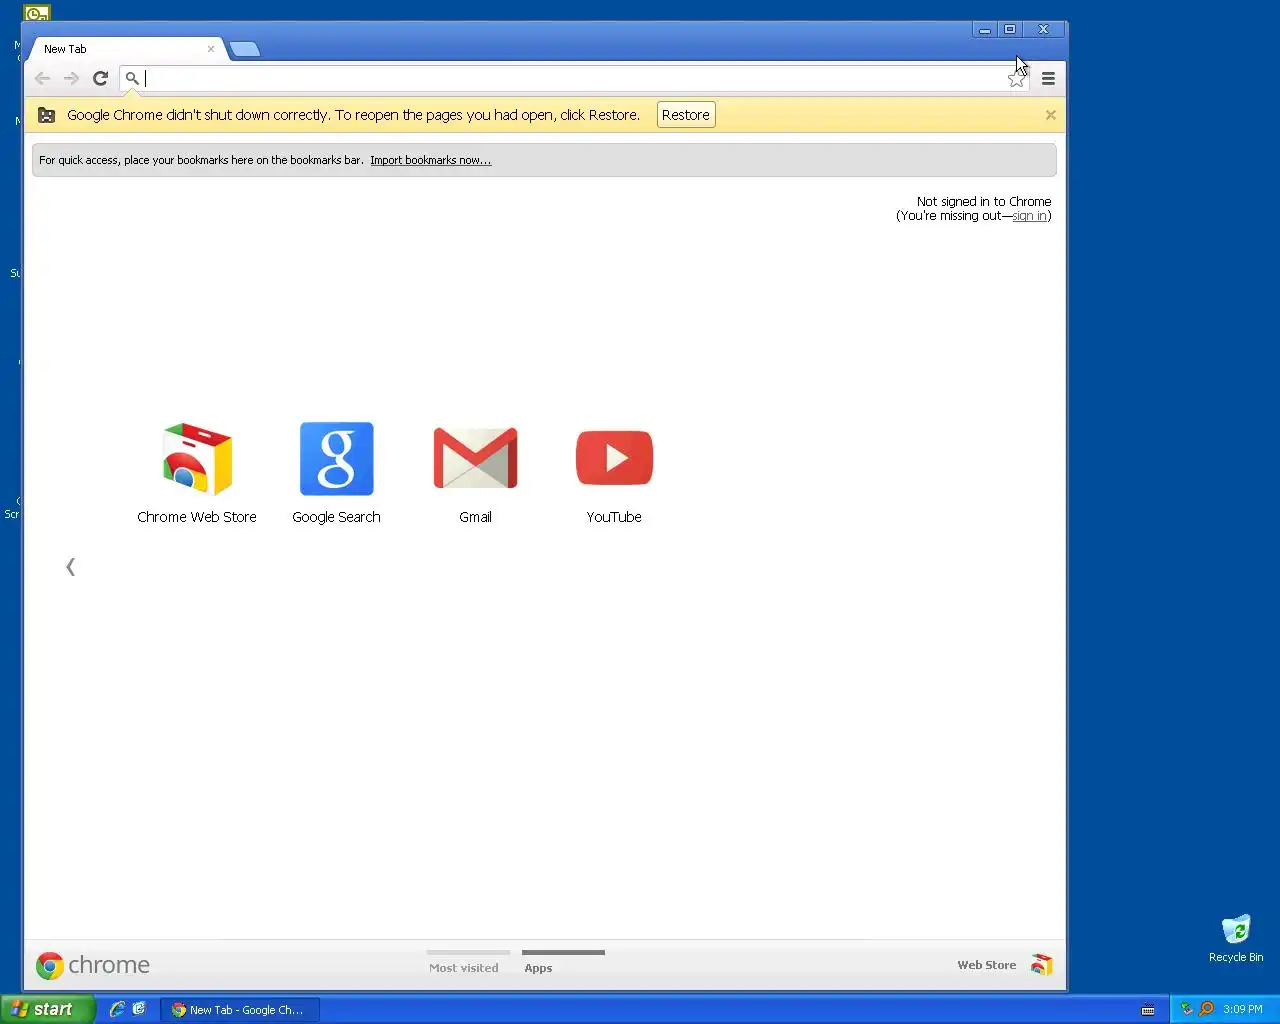
Task: Maximize the Chrome window
Action: (x=1010, y=30)
